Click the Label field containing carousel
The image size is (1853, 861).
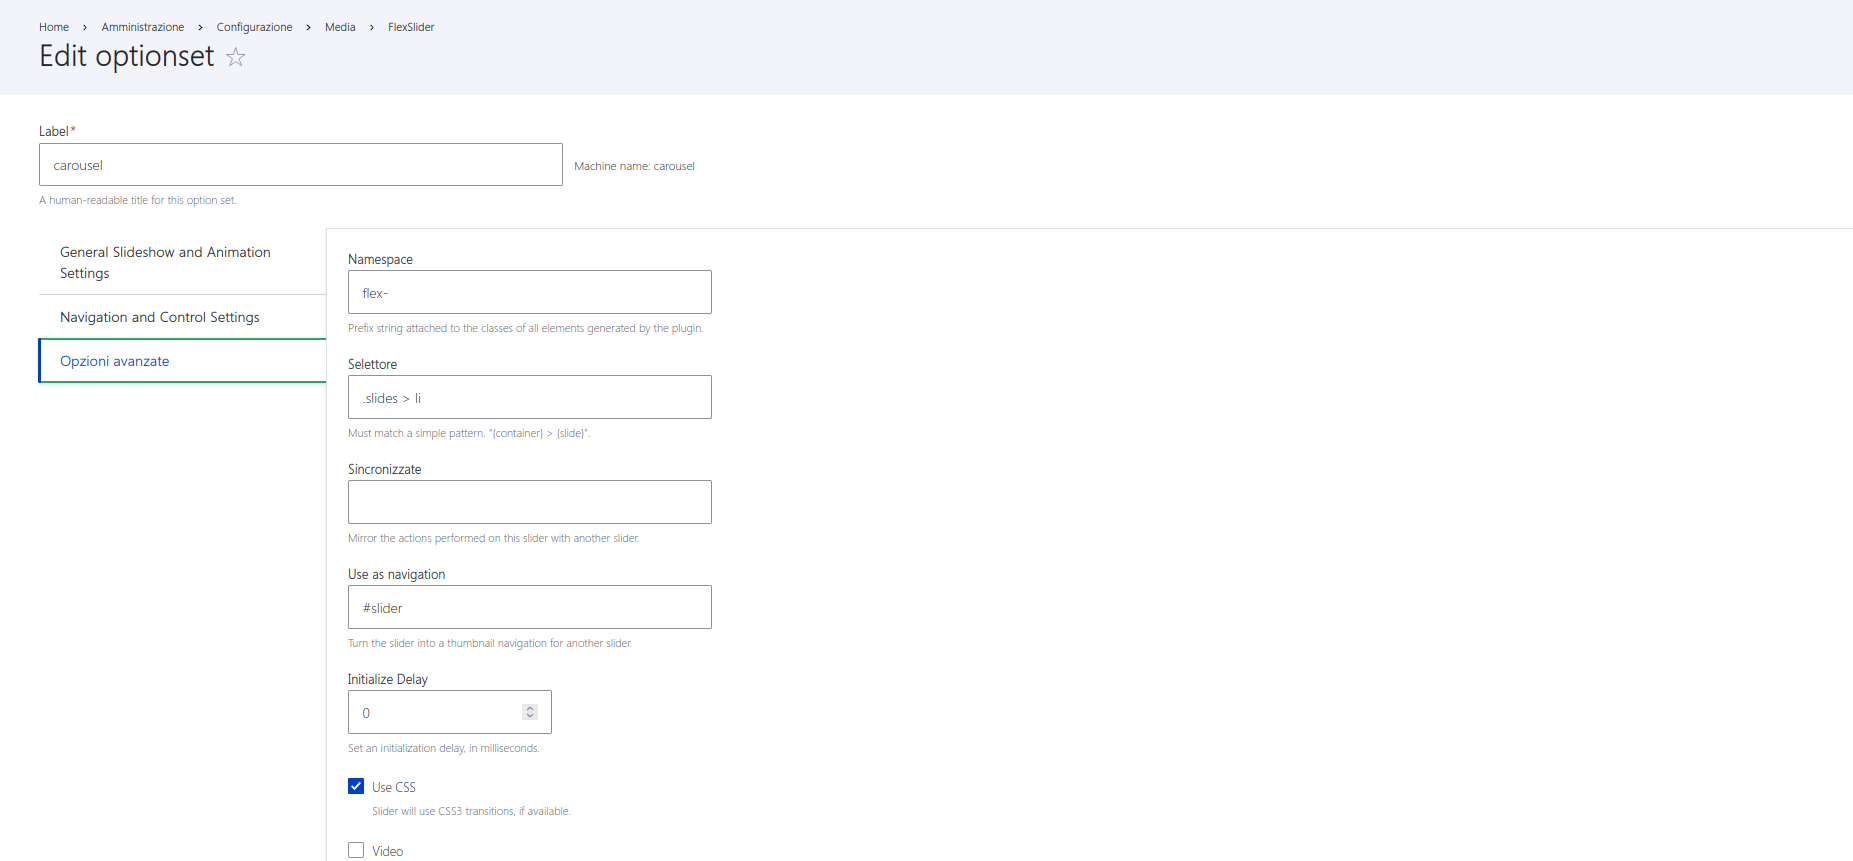[301, 164]
